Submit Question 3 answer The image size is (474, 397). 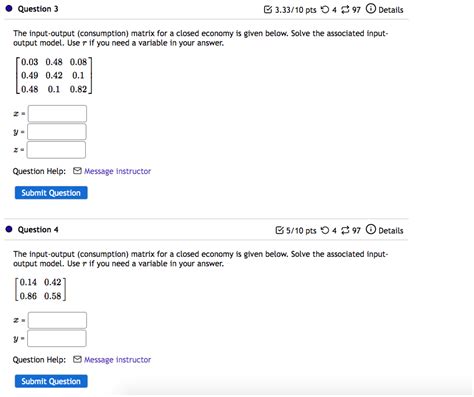click(x=51, y=193)
